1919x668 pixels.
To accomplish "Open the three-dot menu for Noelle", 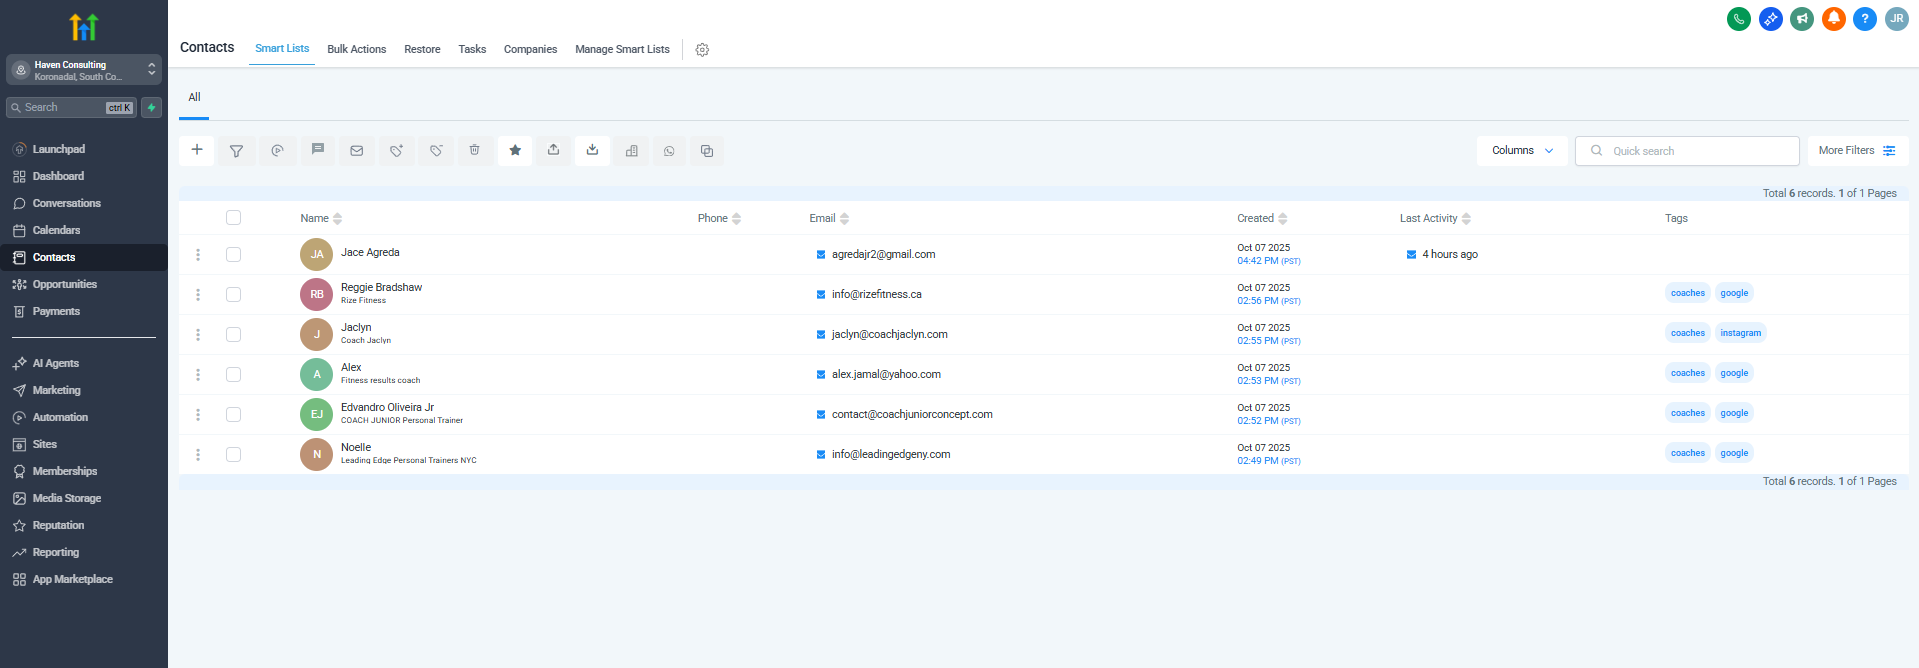I will coord(198,454).
